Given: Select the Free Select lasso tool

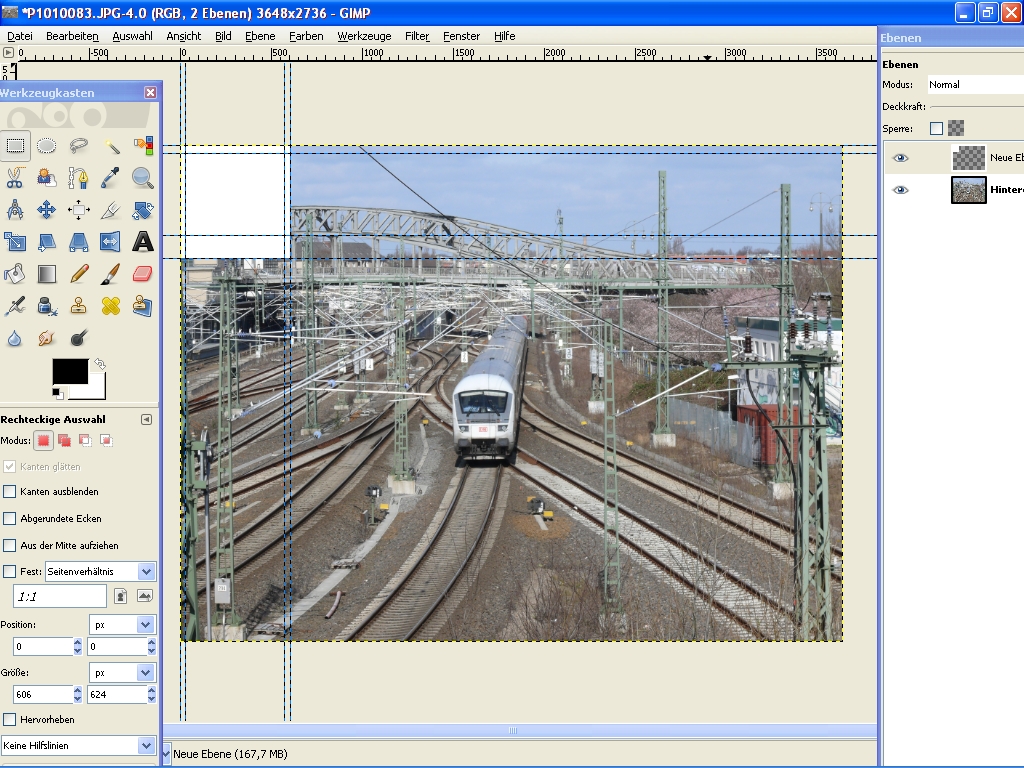Looking at the screenshot, I should click(78, 146).
